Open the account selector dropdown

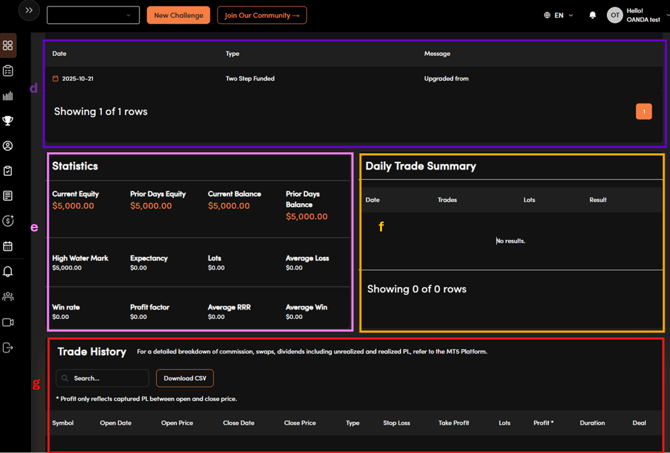point(93,15)
